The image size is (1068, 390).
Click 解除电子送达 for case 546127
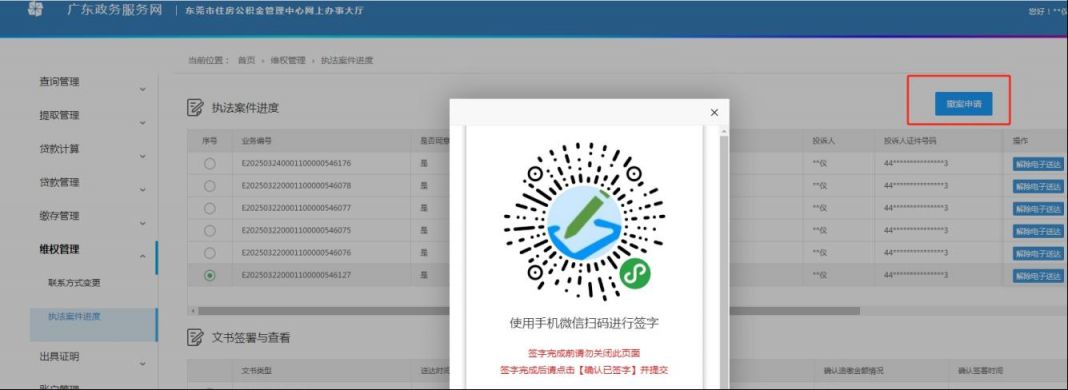[x=1038, y=276]
